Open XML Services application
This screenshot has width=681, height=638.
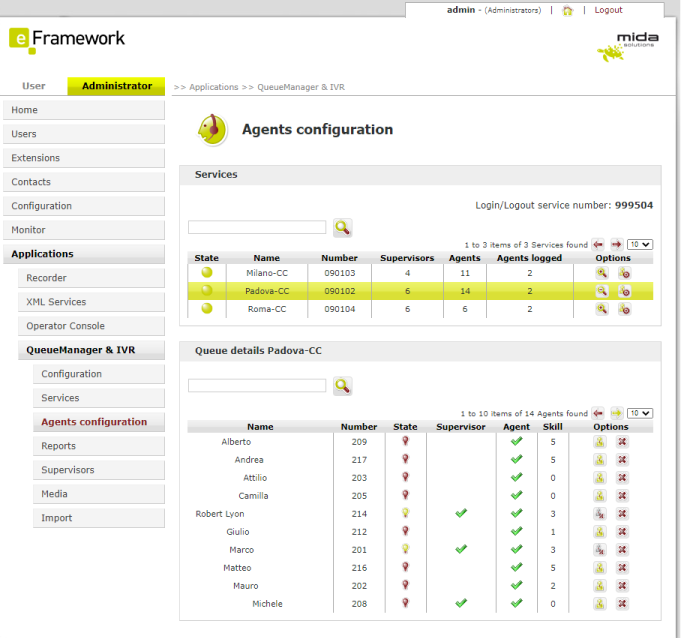coord(91,302)
